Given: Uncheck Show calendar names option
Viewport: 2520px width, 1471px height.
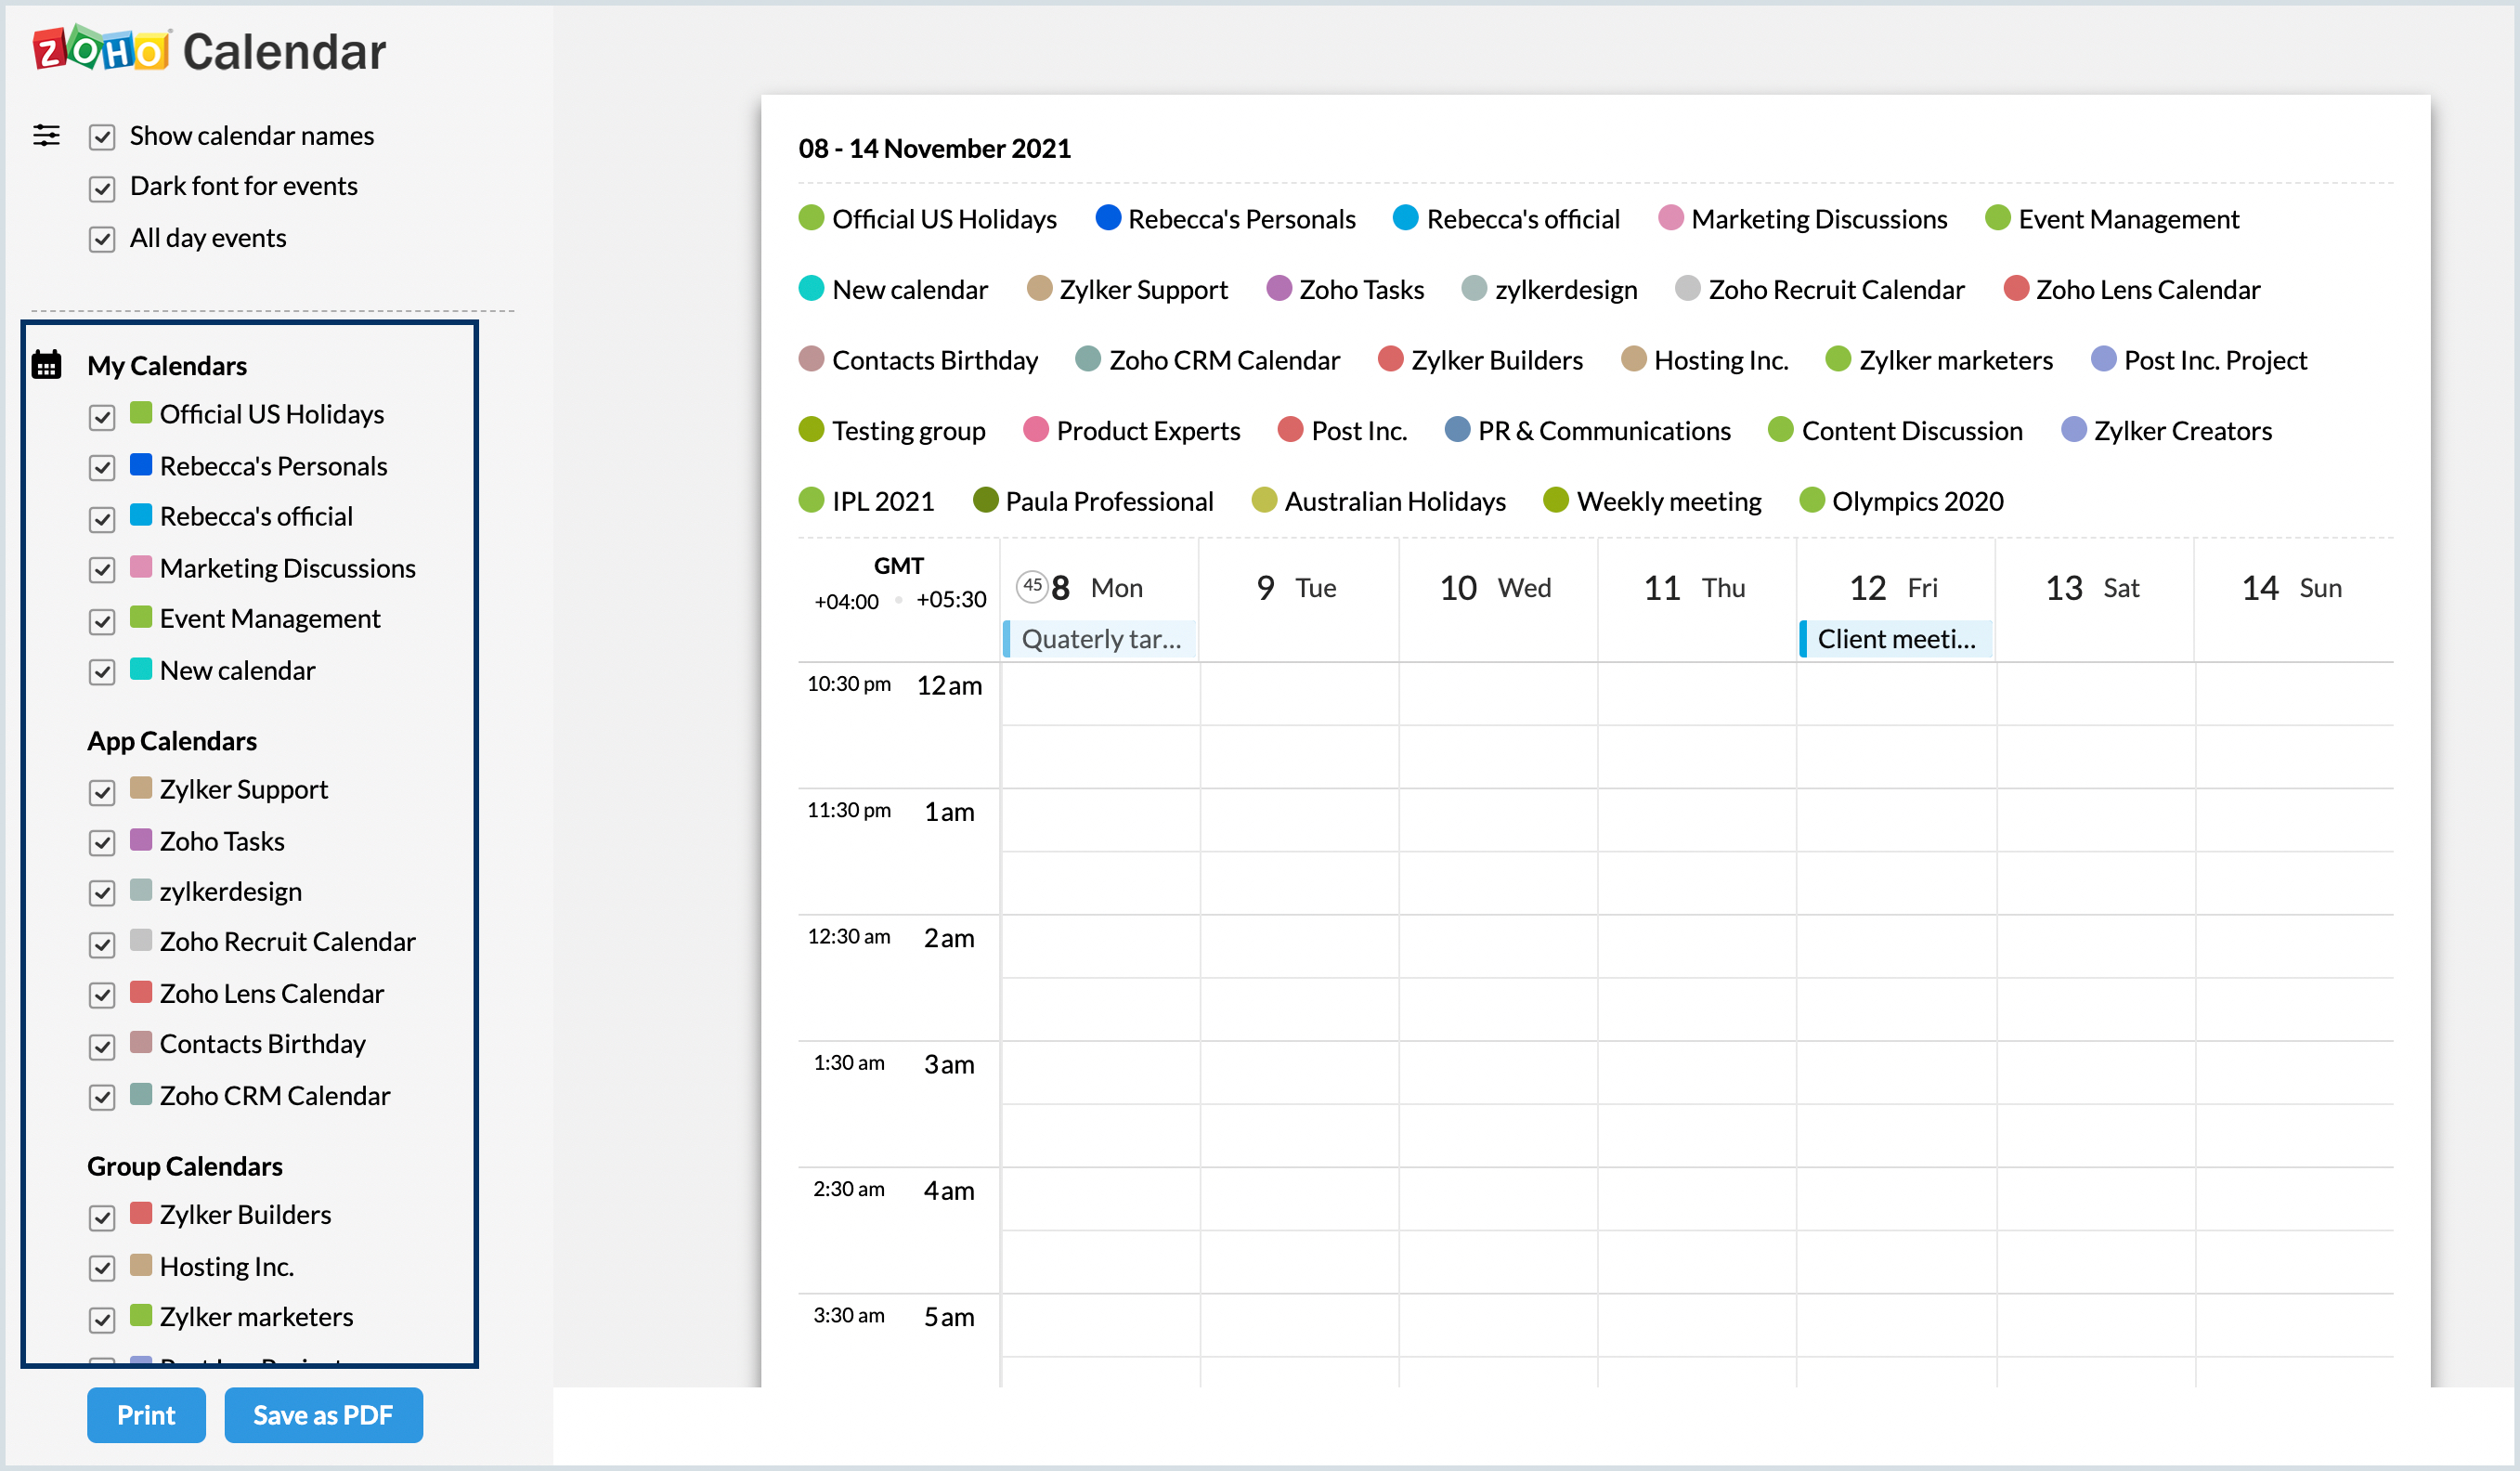Looking at the screenshot, I should point(102,137).
